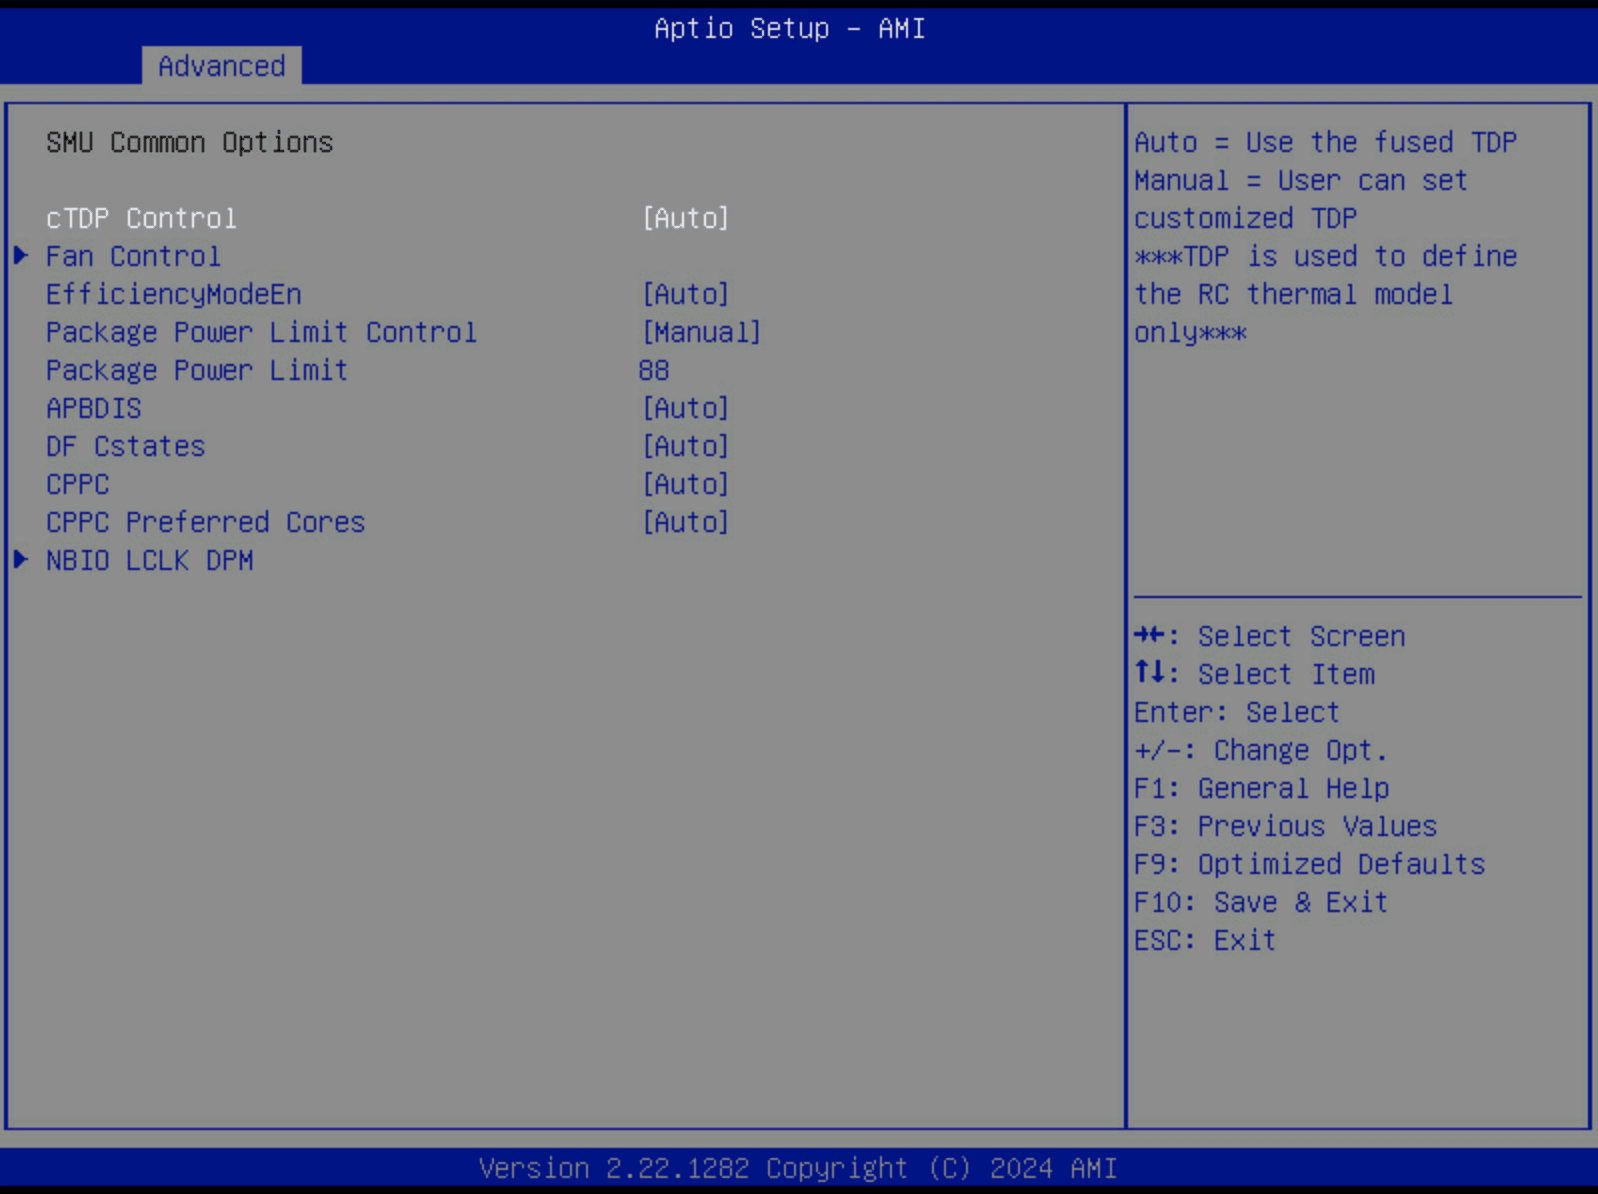
Task: Open the Fan Control submenu
Action: coord(133,256)
